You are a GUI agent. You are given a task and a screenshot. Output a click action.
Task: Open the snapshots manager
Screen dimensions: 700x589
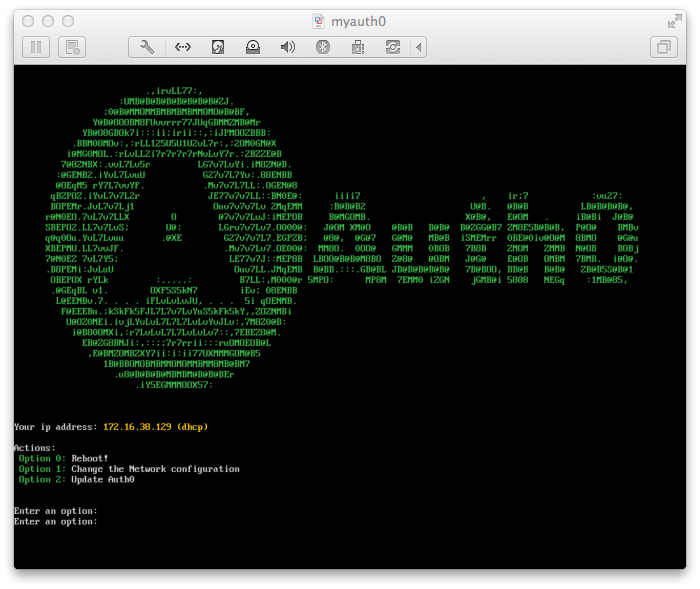72,47
